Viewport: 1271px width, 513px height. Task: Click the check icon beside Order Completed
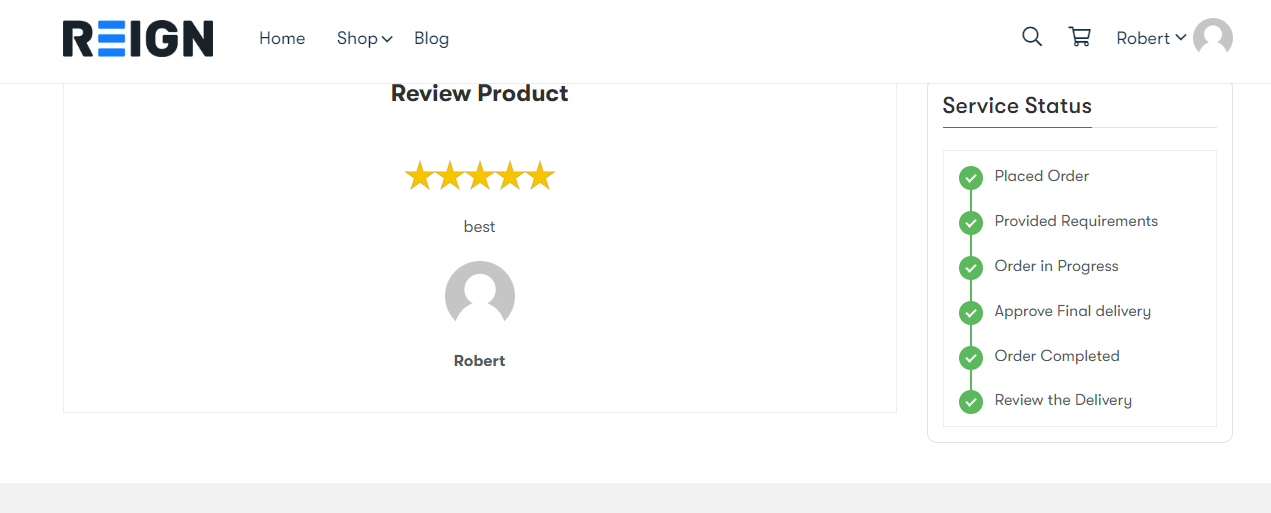click(x=971, y=358)
